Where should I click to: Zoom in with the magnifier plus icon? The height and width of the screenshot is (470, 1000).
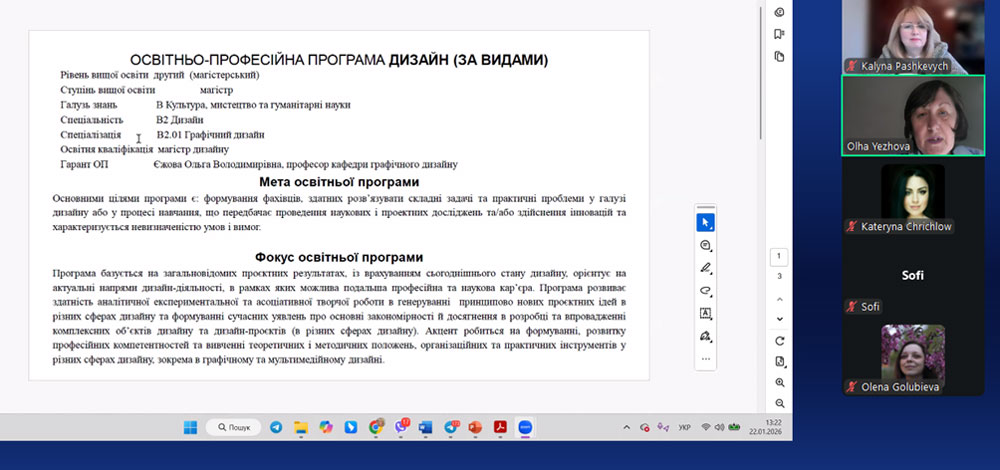tap(779, 382)
